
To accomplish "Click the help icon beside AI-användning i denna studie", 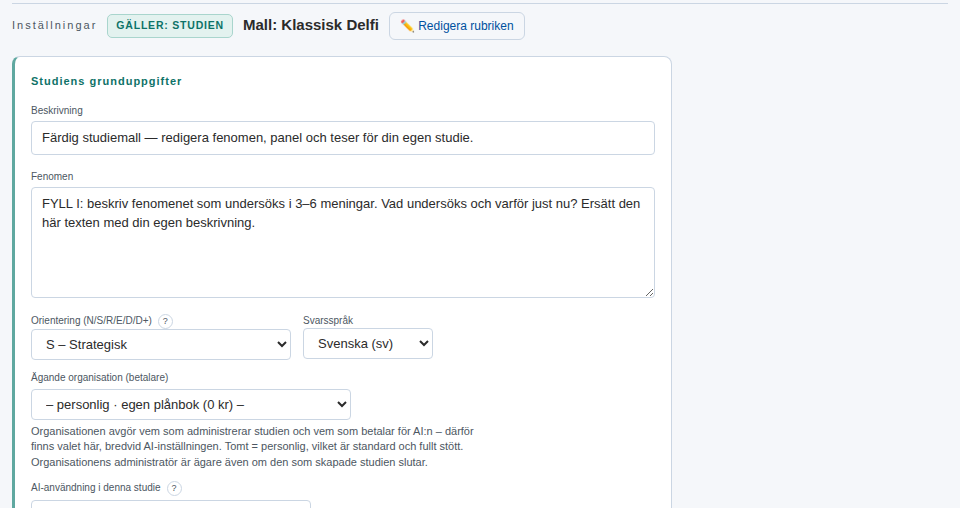I will point(174,488).
